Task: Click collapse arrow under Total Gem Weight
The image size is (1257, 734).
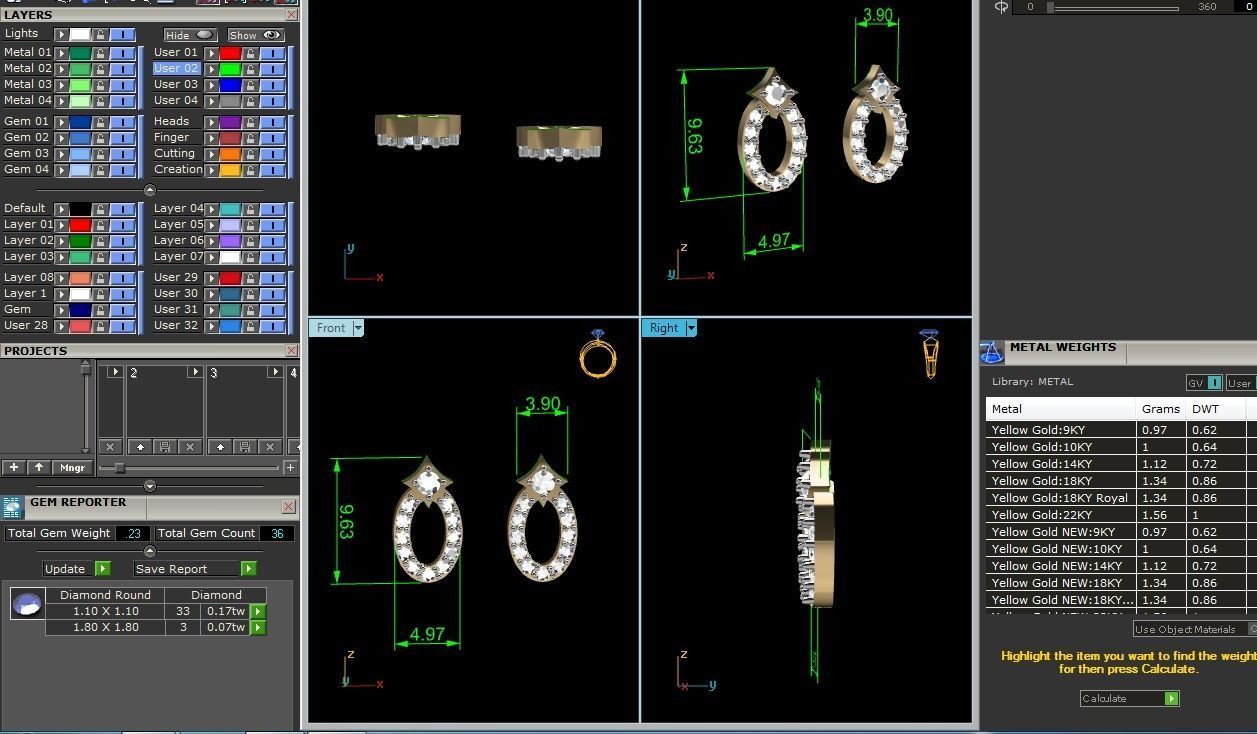Action: [150, 551]
